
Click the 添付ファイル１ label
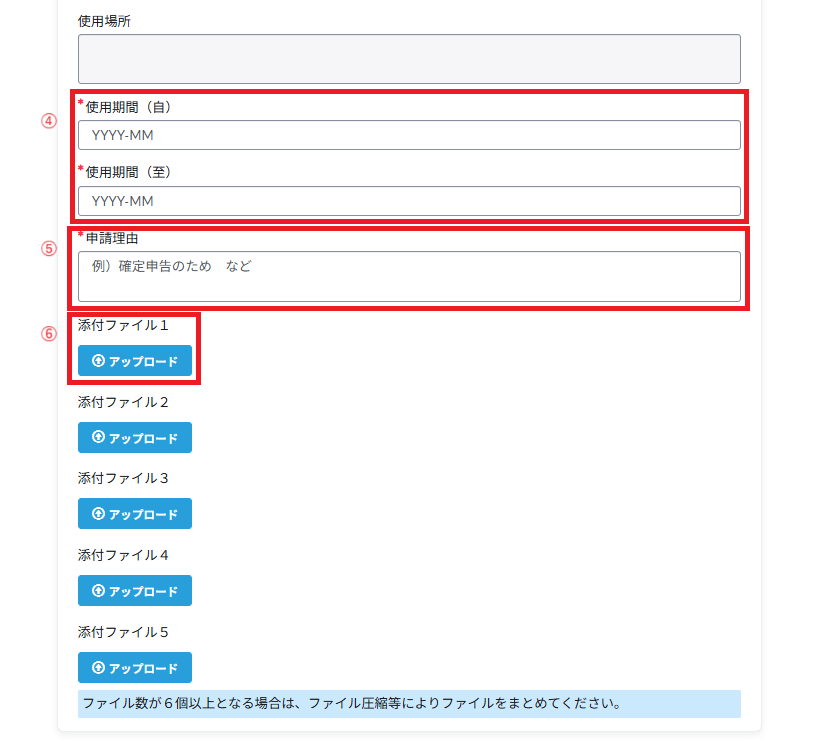pyautogui.click(x=124, y=325)
